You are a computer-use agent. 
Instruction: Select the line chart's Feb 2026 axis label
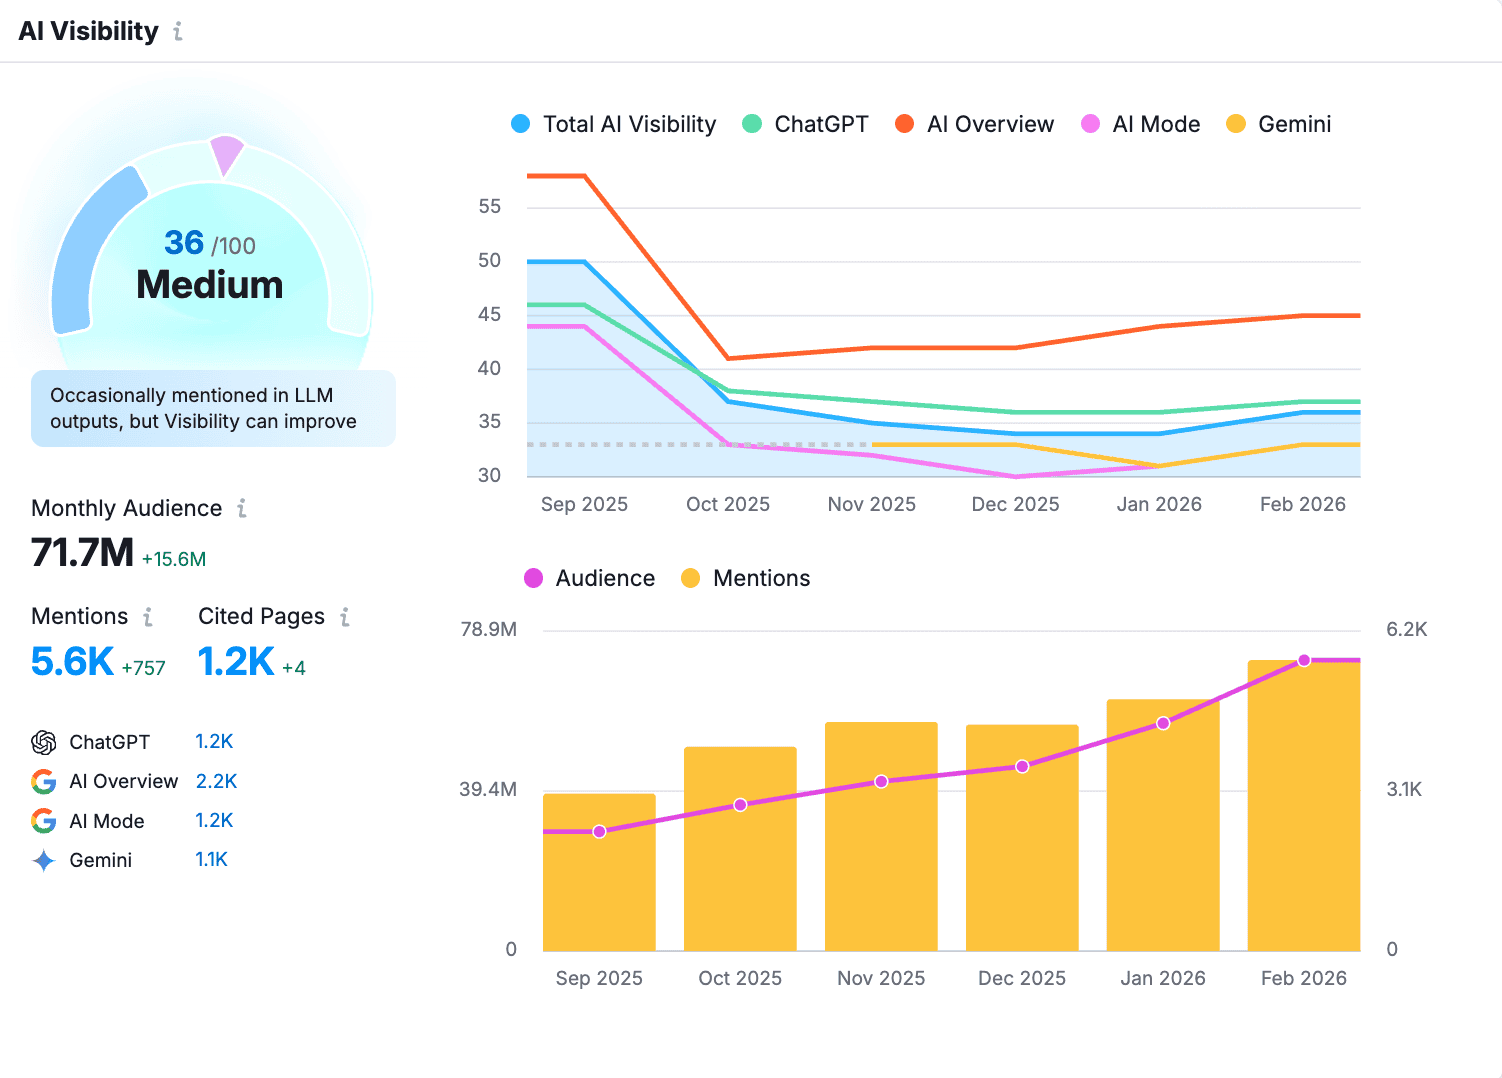click(x=1303, y=504)
